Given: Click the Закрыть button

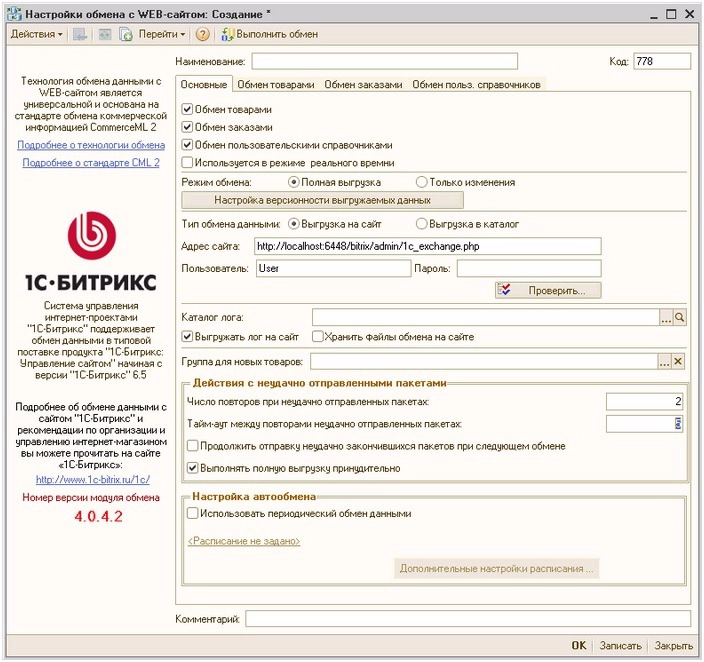Looking at the screenshot, I should click(673, 645).
